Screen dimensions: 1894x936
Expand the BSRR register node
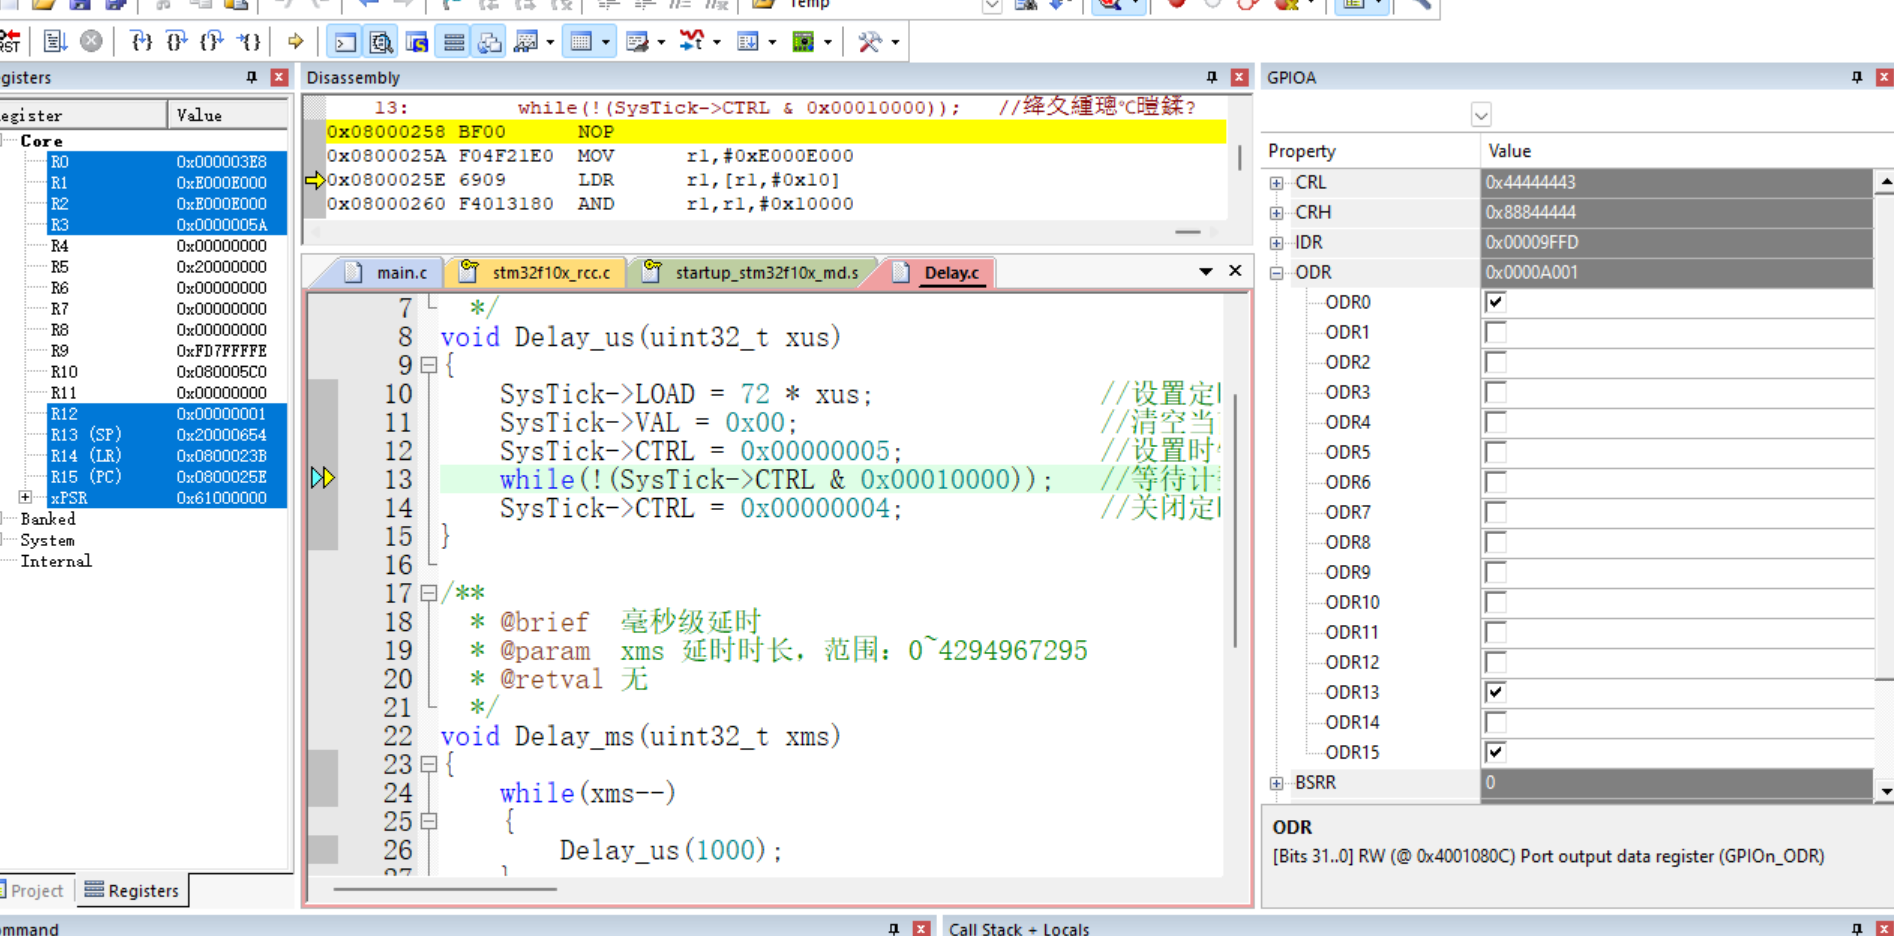[x=1277, y=783]
